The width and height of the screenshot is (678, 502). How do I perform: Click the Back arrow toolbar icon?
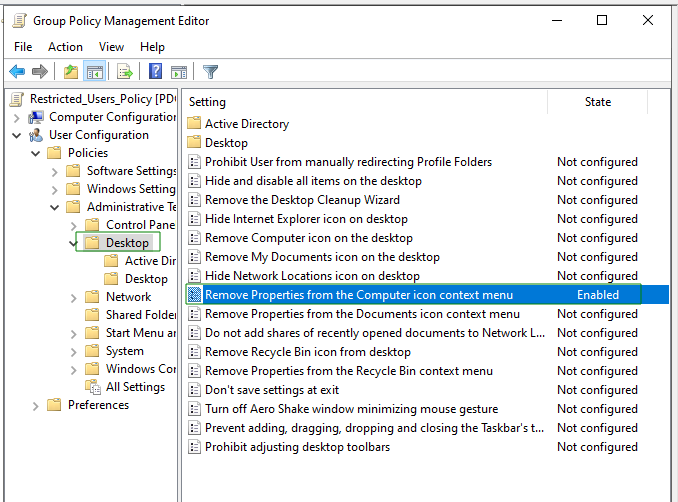click(x=17, y=71)
